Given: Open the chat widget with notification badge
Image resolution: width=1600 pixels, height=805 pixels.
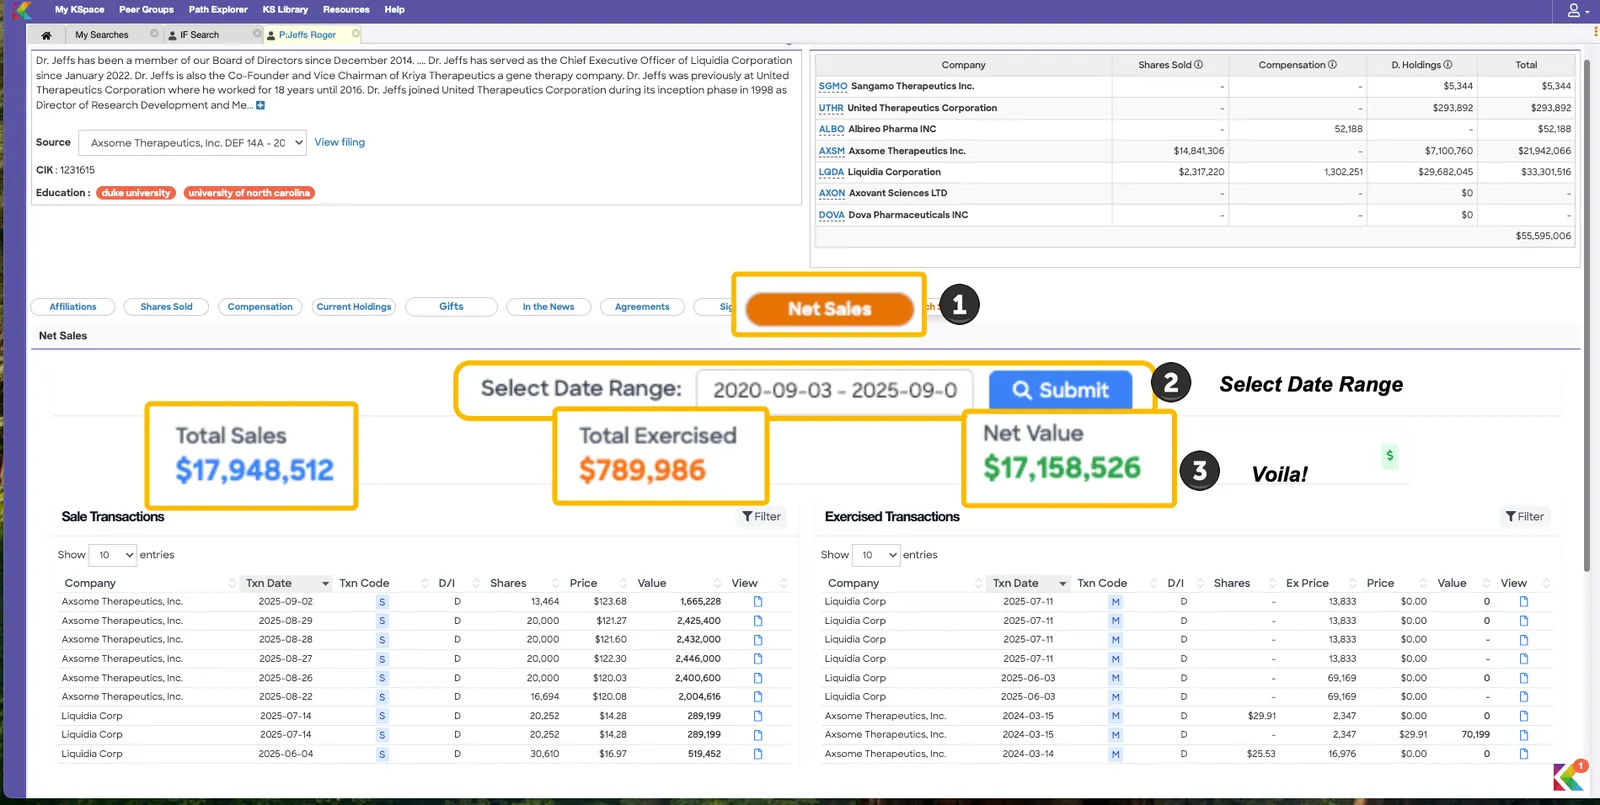Looking at the screenshot, I should (1570, 776).
